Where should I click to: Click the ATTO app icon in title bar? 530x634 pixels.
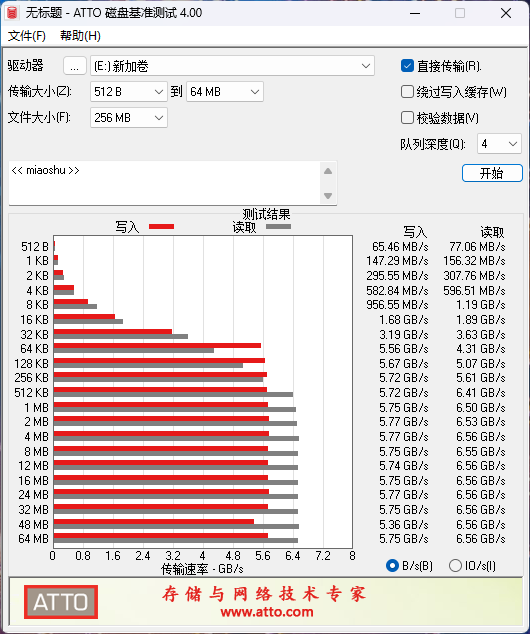pyautogui.click(x=12, y=13)
